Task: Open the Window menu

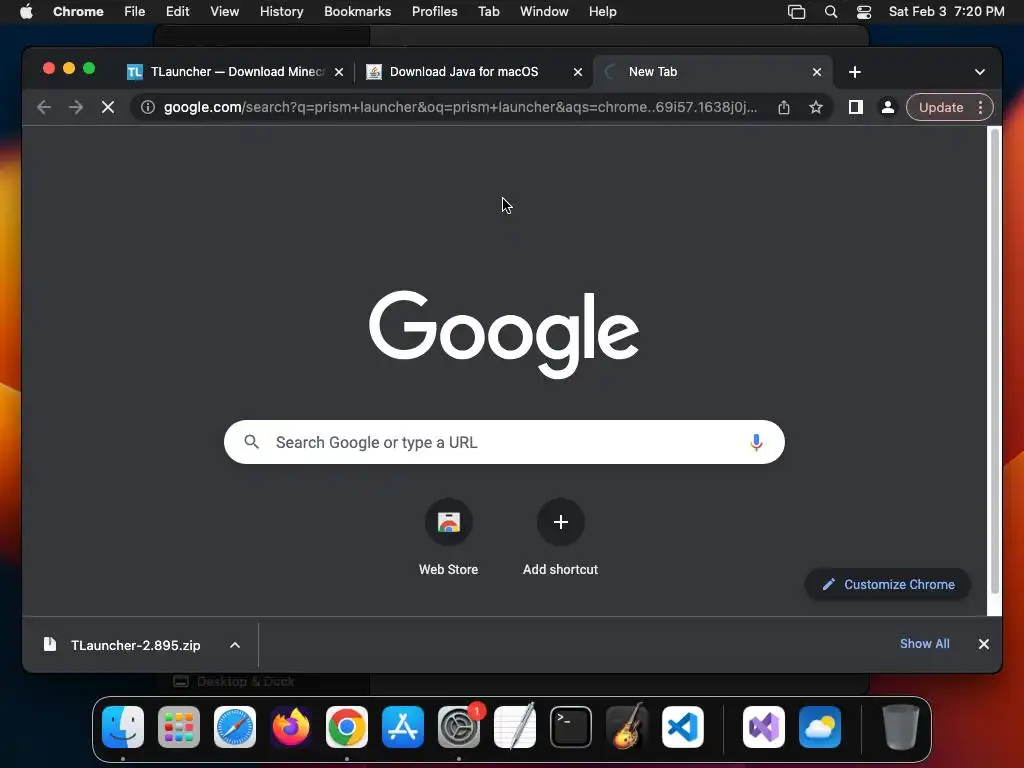Action: pyautogui.click(x=543, y=12)
